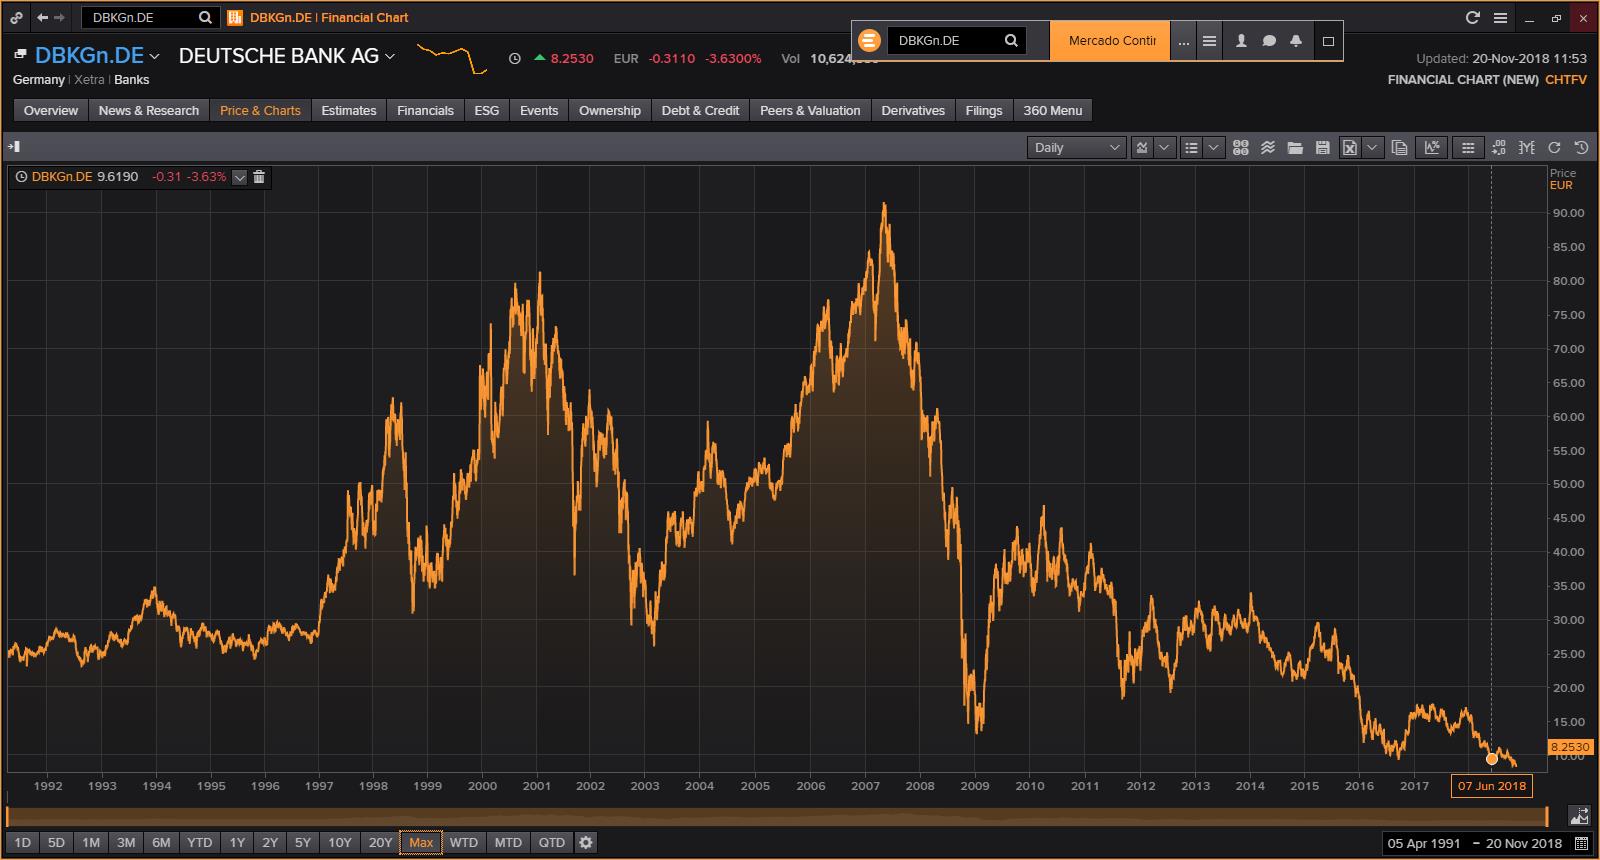1600x860 pixels.
Task: Open the Daily interval dropdown
Action: point(1077,147)
